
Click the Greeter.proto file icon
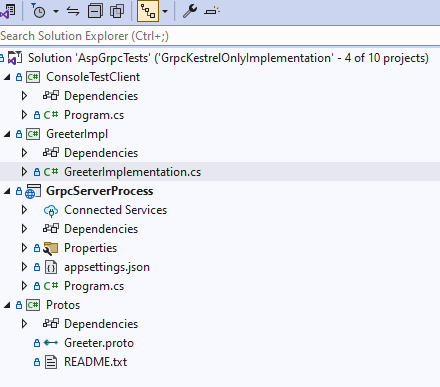pyautogui.click(x=51, y=343)
